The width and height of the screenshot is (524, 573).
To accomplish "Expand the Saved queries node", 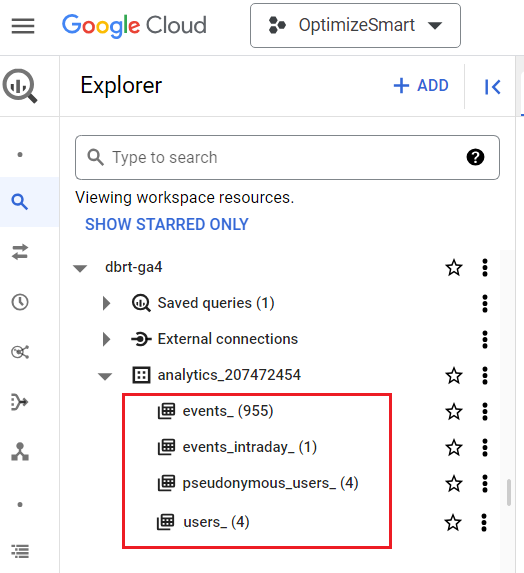I will [106, 303].
